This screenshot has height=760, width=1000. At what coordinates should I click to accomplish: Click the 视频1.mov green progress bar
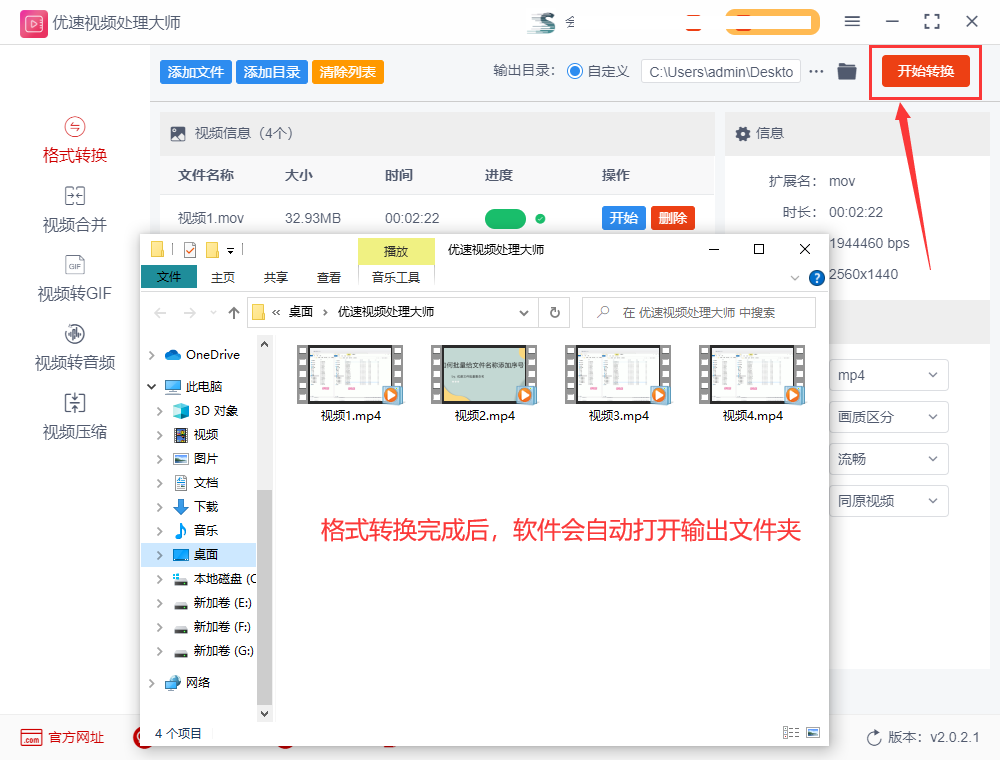click(505, 219)
